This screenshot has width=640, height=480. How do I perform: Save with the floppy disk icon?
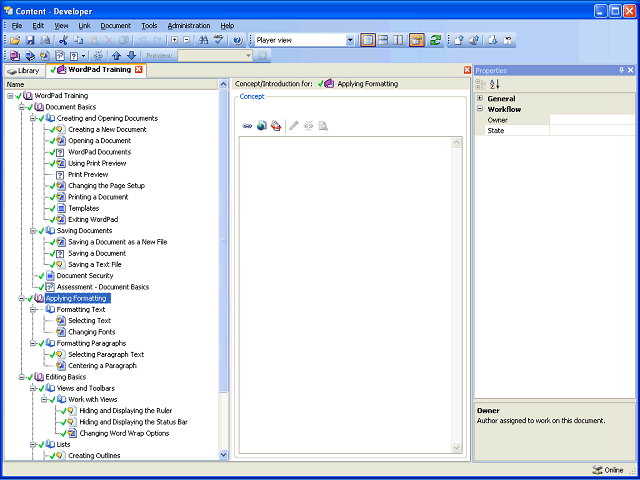(x=30, y=40)
